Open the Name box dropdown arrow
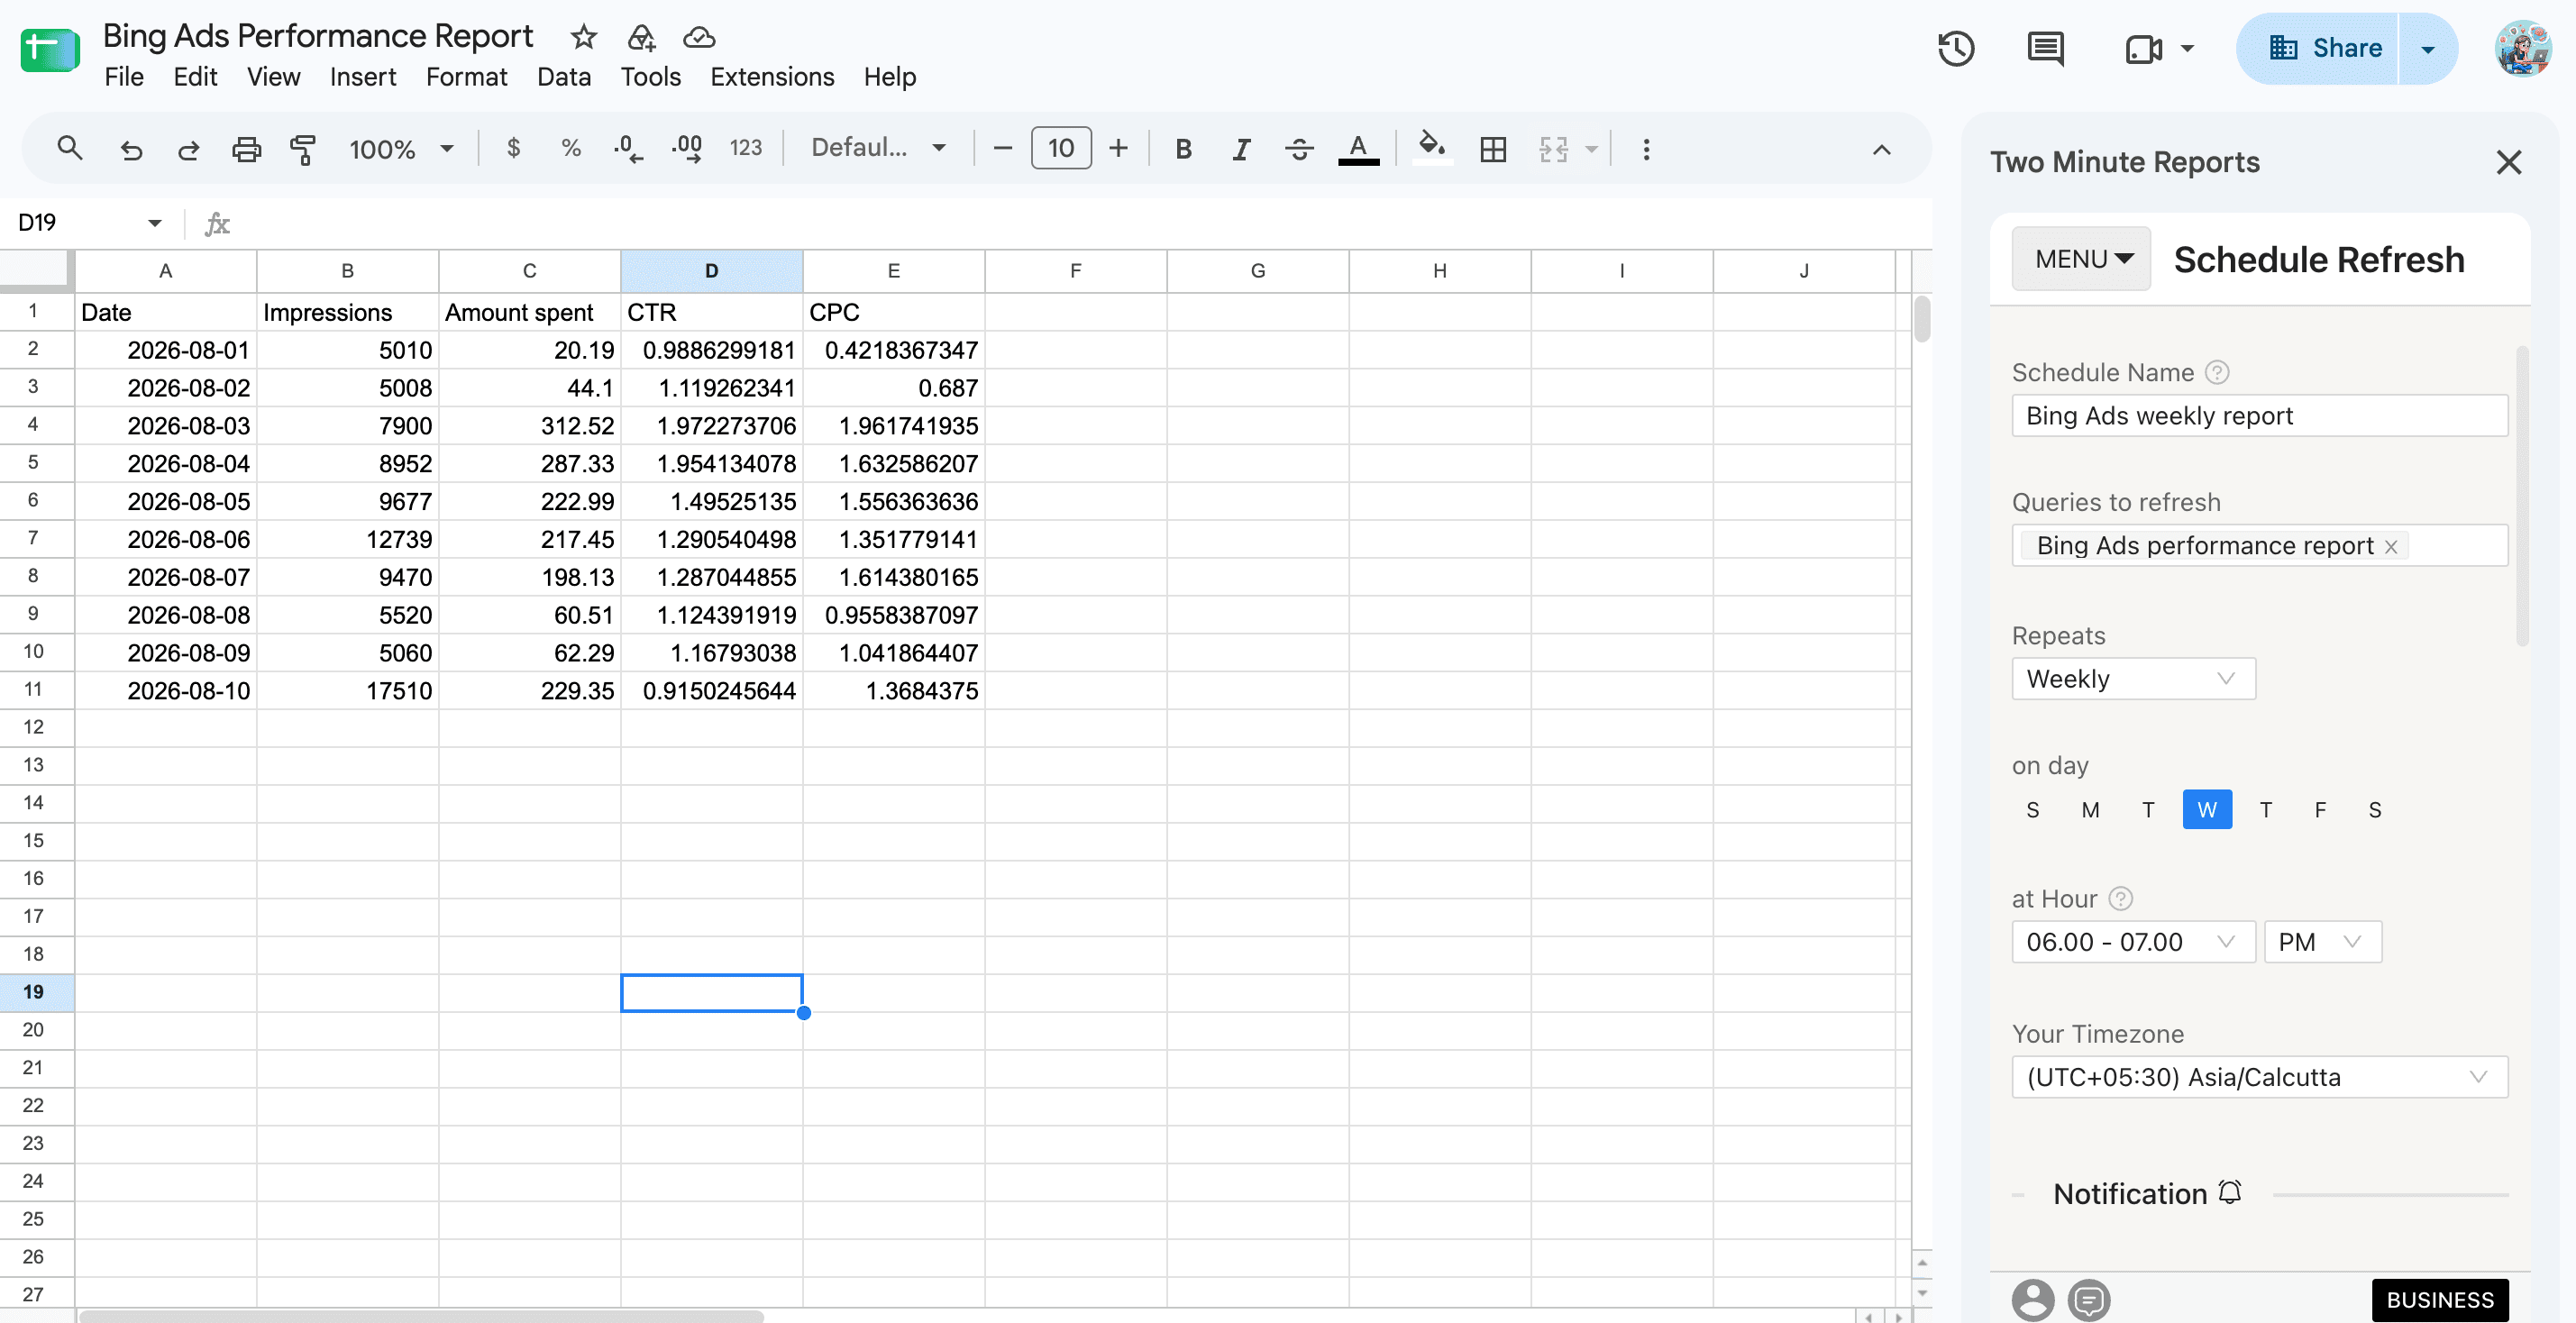The height and width of the screenshot is (1323, 2576). [x=155, y=222]
